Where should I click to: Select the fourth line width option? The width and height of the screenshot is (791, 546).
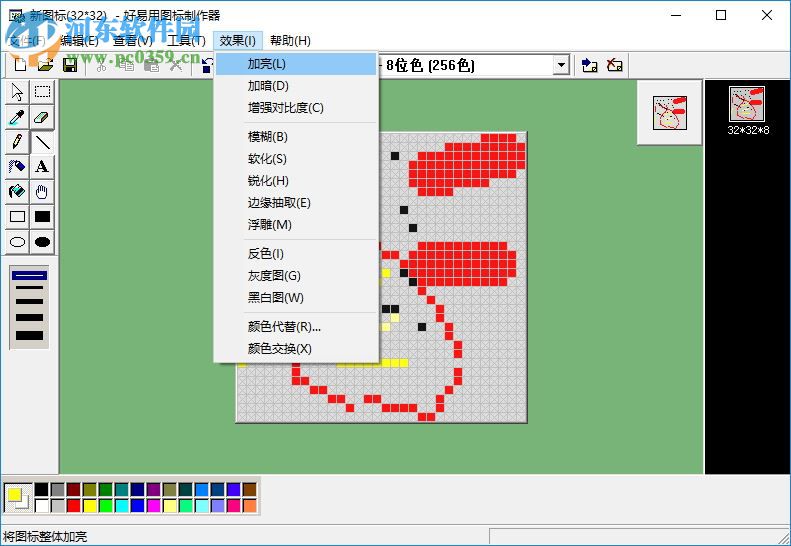[29, 317]
